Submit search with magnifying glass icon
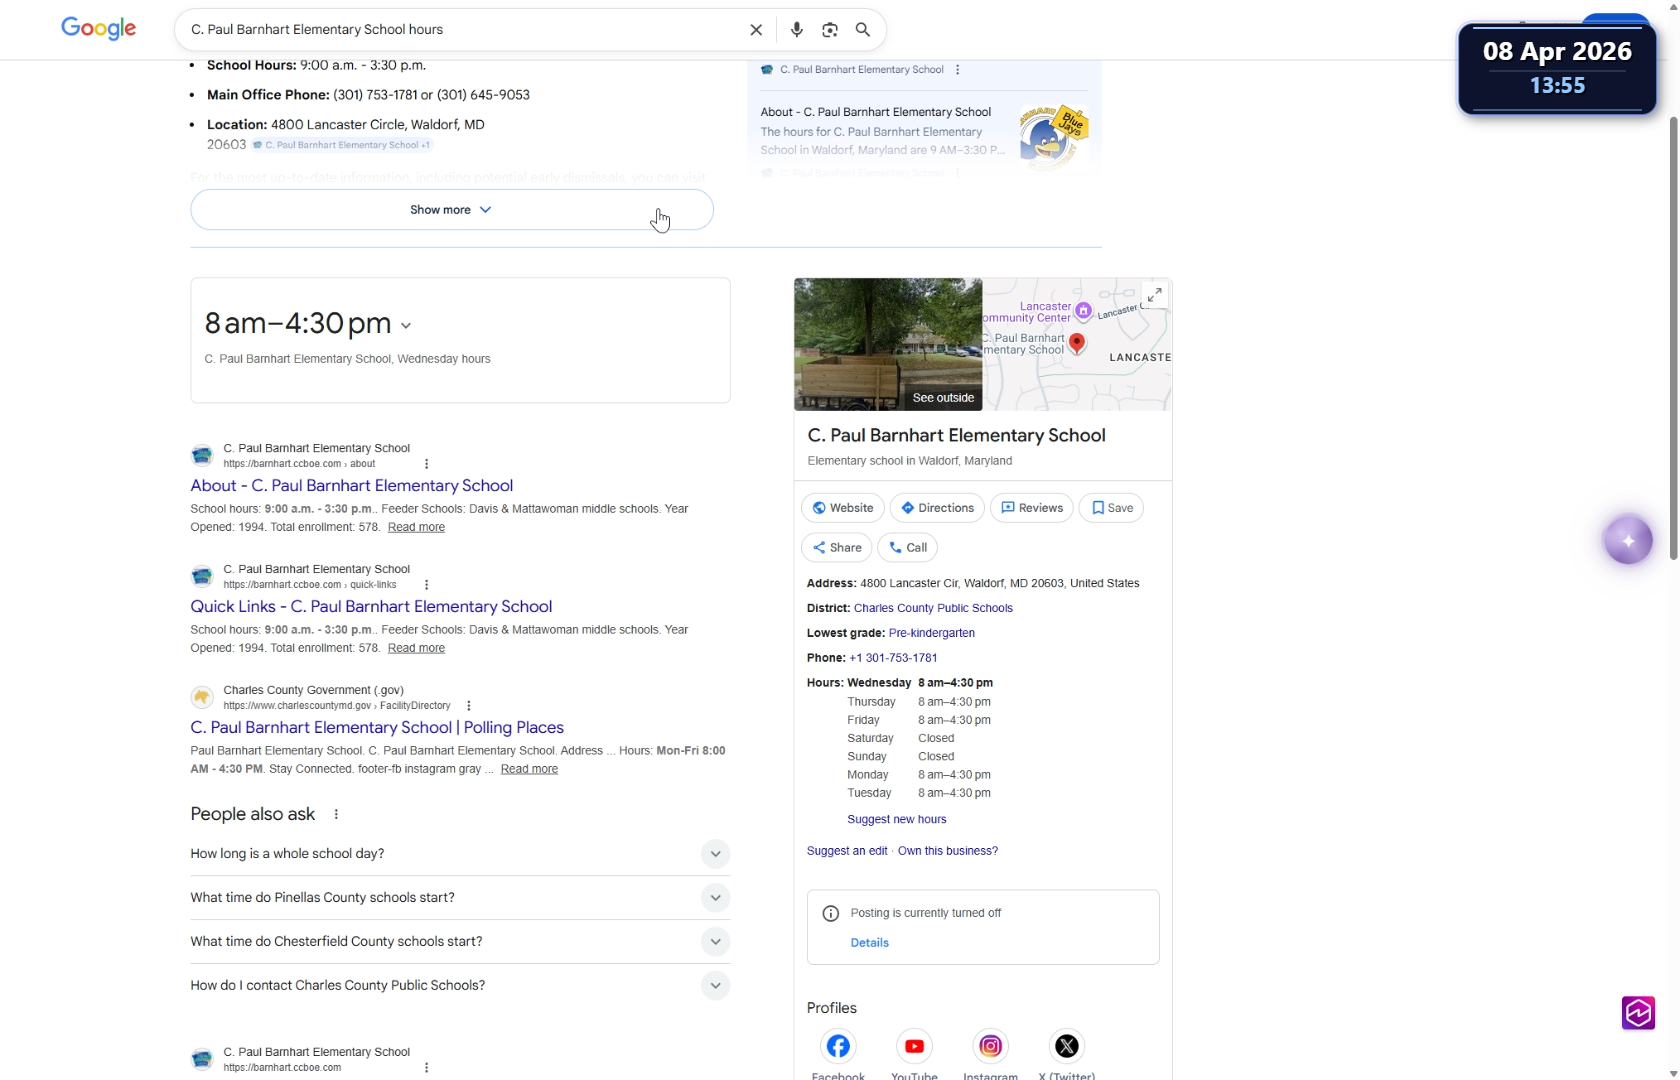Image resolution: width=1680 pixels, height=1080 pixels. click(x=863, y=30)
